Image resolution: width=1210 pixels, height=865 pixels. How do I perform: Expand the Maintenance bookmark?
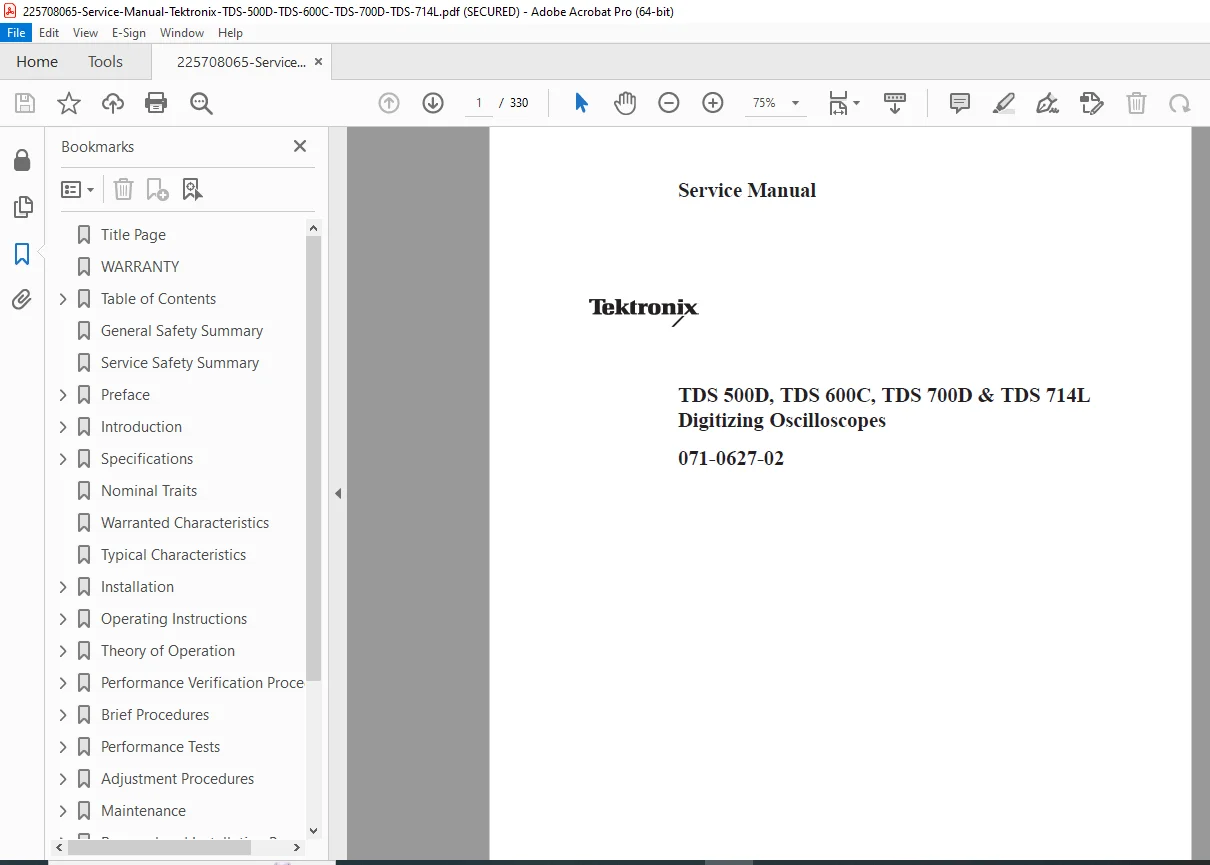(63, 811)
